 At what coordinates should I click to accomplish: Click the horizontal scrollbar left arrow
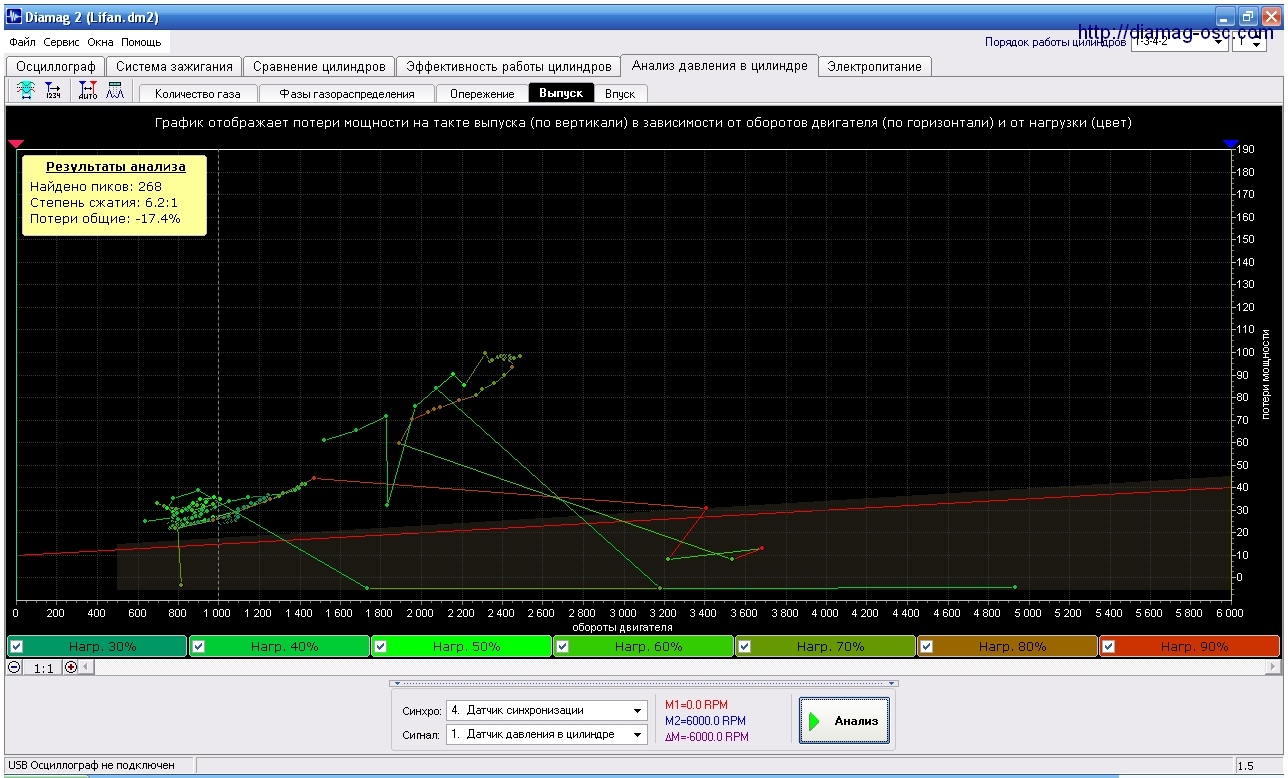pos(86,667)
